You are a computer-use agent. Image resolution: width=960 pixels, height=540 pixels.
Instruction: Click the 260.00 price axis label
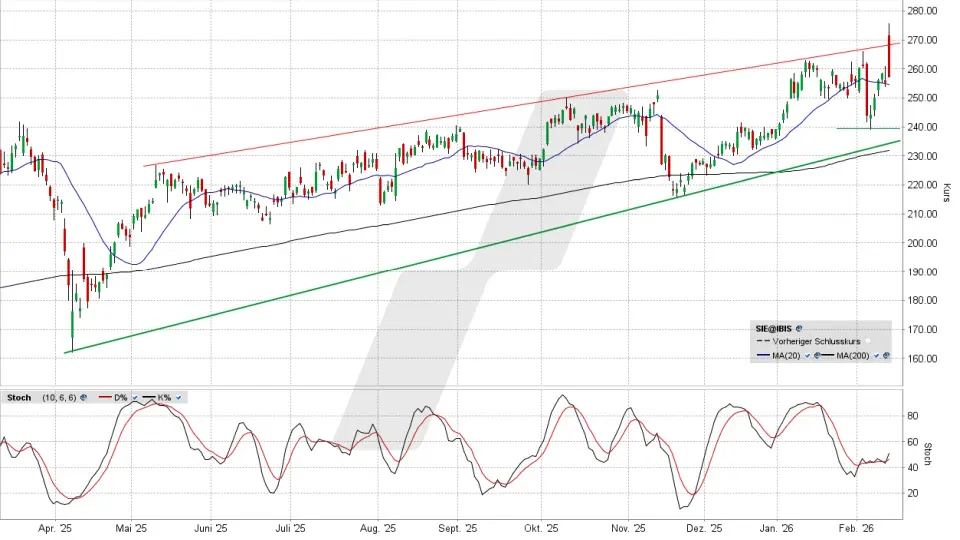coord(922,69)
